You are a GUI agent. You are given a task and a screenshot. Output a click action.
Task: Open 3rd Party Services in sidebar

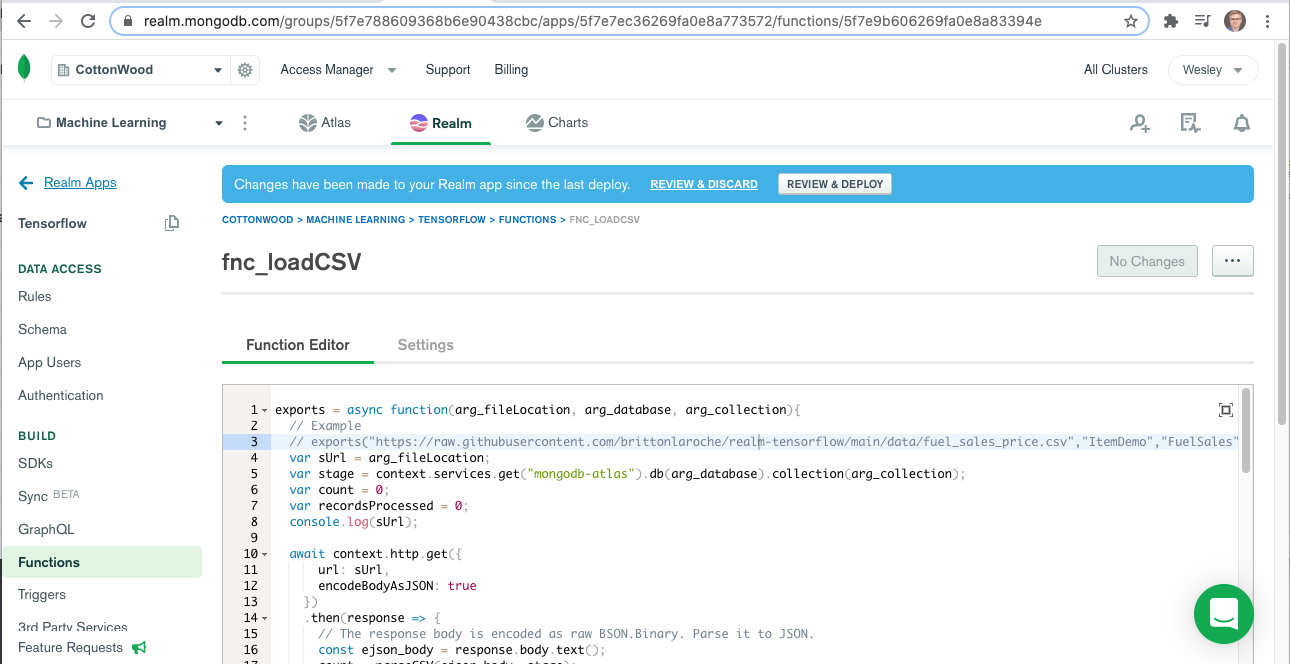tap(73, 627)
